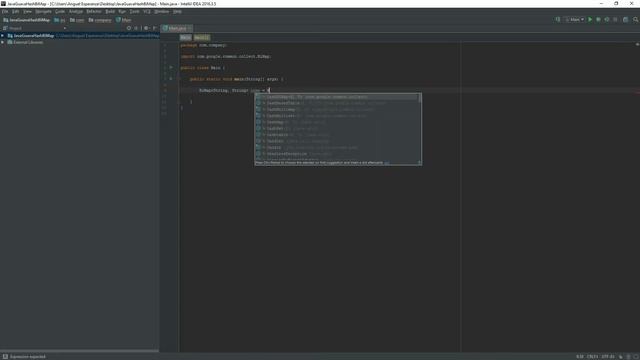Click Scroll from Source icon in Project panel
This screenshot has height=360, width=640.
129,28
